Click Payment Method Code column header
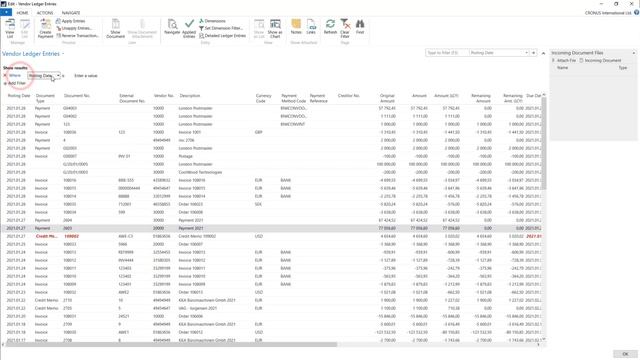The width and height of the screenshot is (640, 360). [x=293, y=98]
